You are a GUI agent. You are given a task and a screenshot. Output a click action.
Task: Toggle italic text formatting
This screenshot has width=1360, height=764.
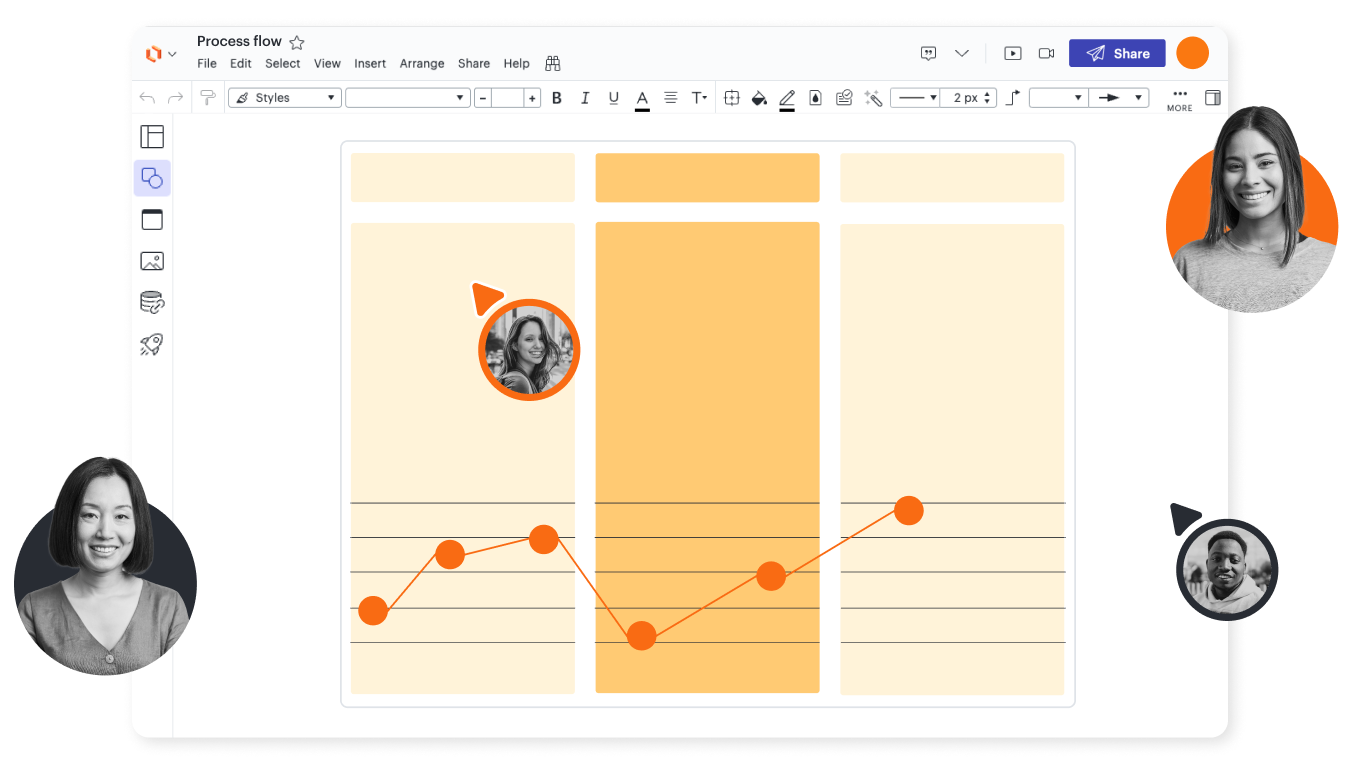pyautogui.click(x=585, y=98)
